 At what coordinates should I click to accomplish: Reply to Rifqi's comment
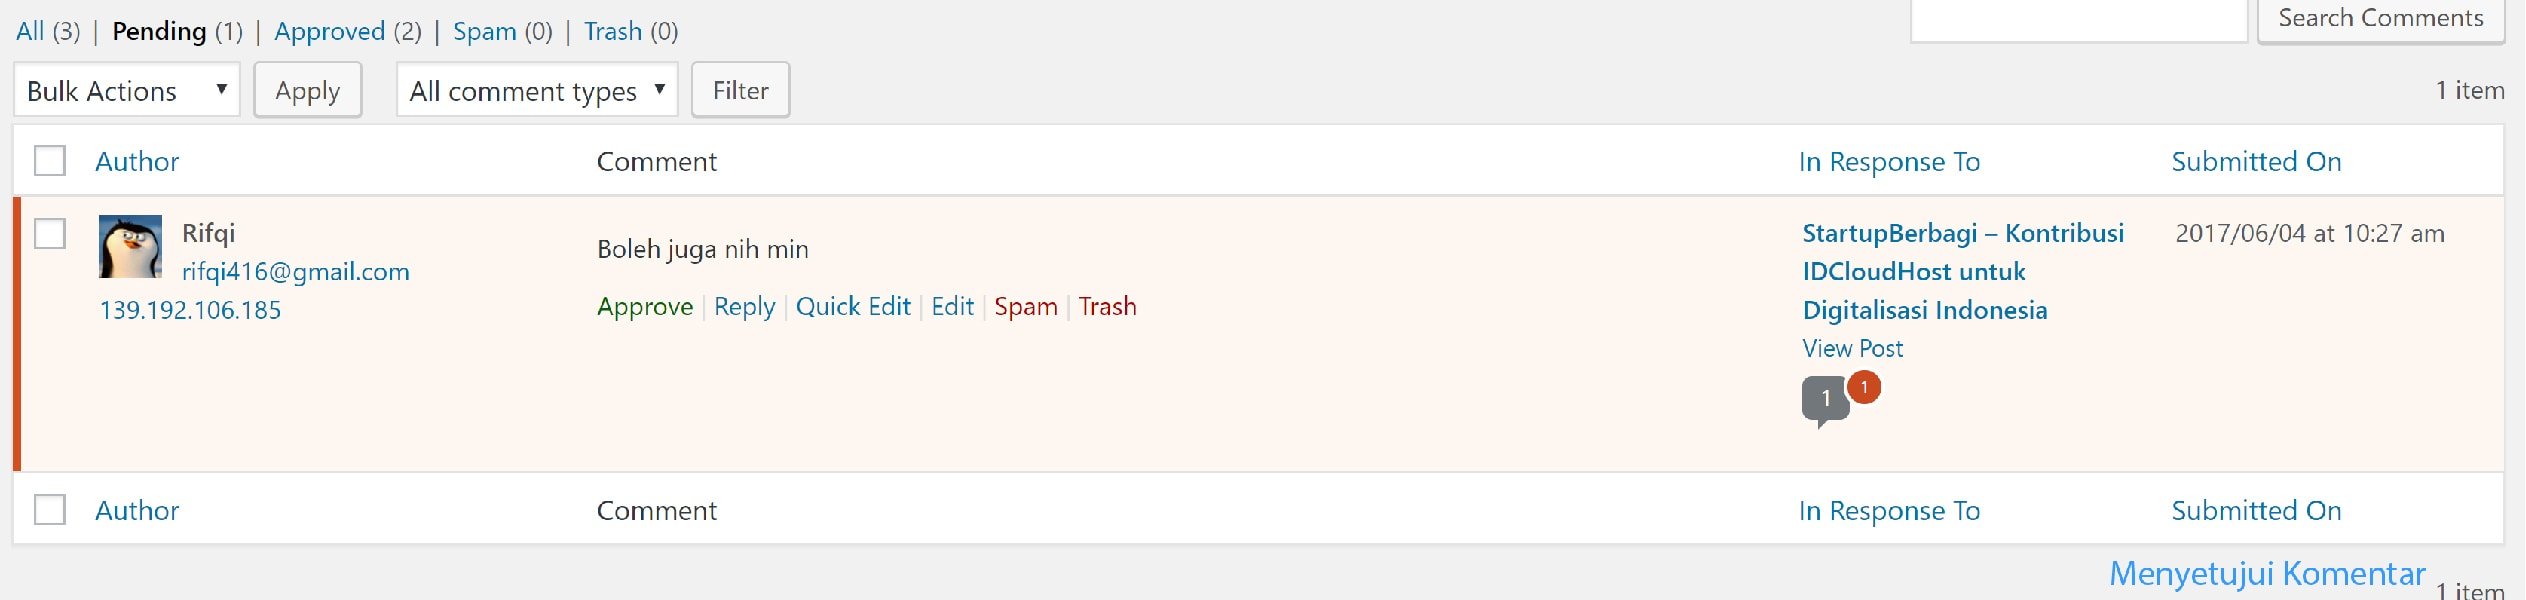(744, 306)
